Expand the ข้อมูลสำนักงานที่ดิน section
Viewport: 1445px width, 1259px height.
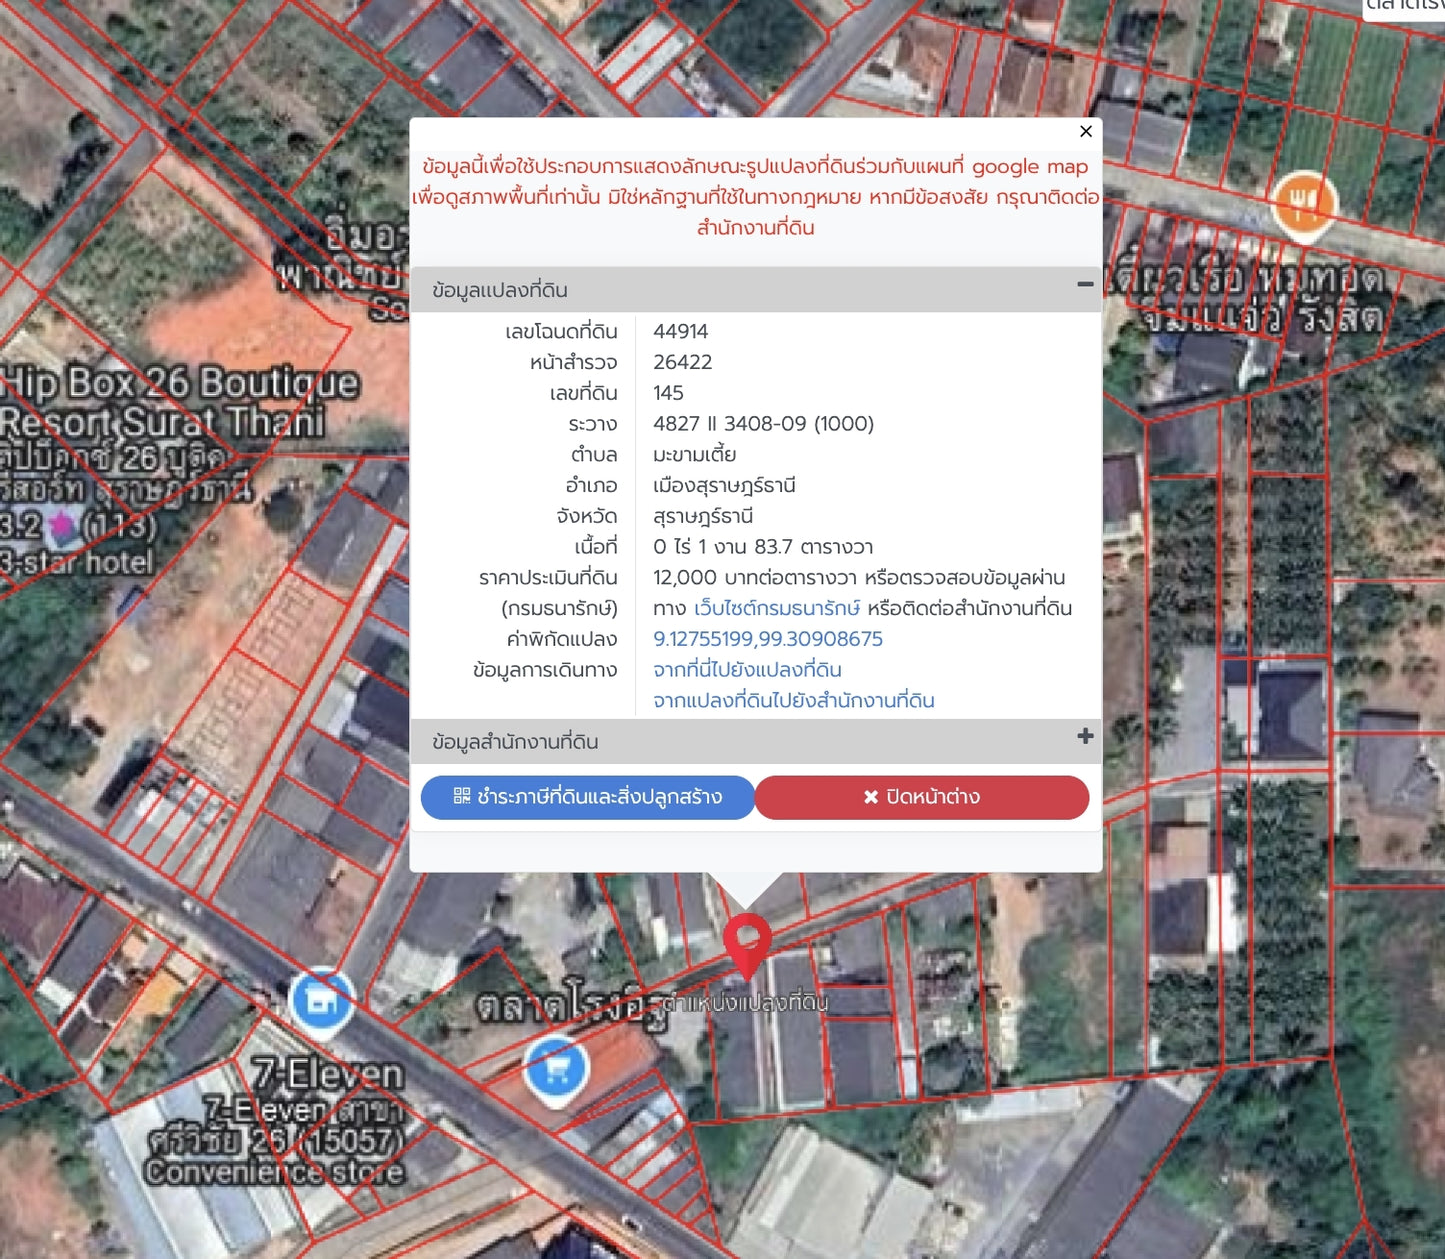1085,737
